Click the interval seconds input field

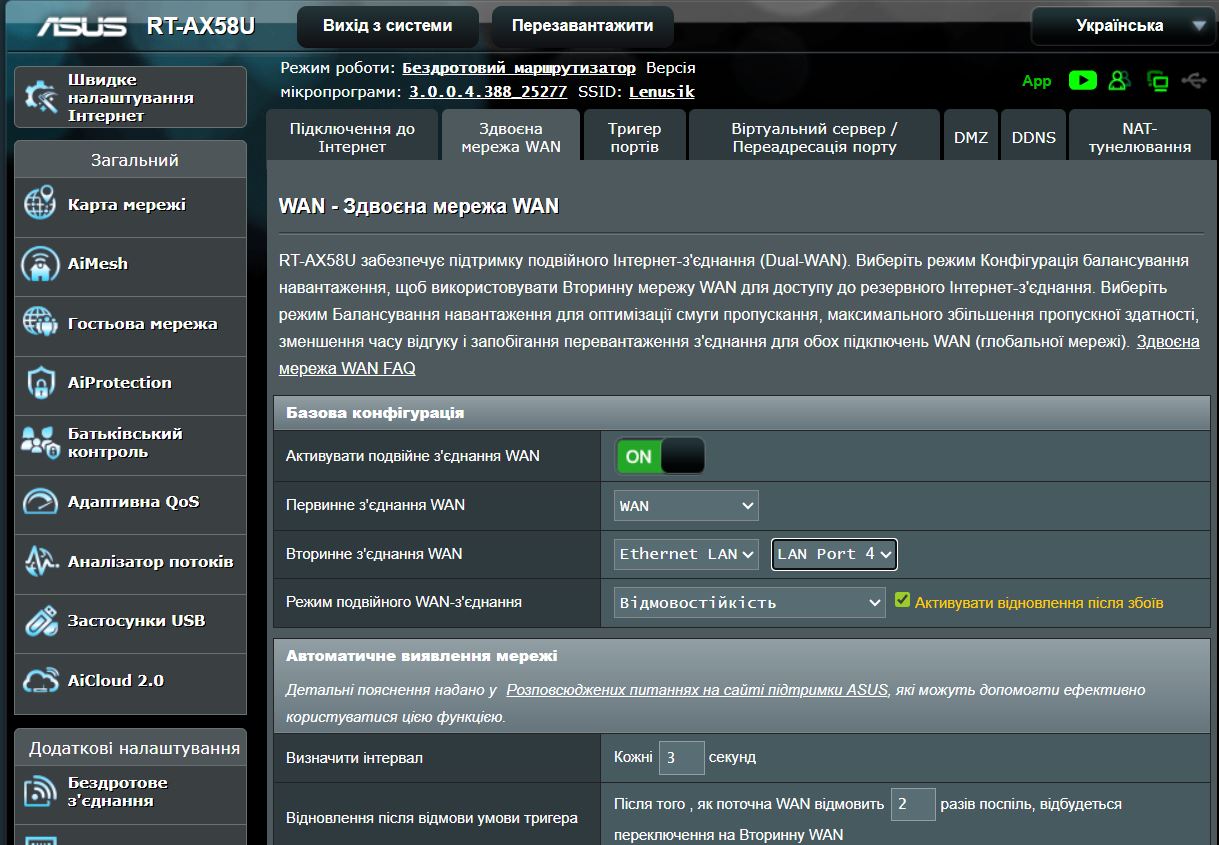click(681, 758)
